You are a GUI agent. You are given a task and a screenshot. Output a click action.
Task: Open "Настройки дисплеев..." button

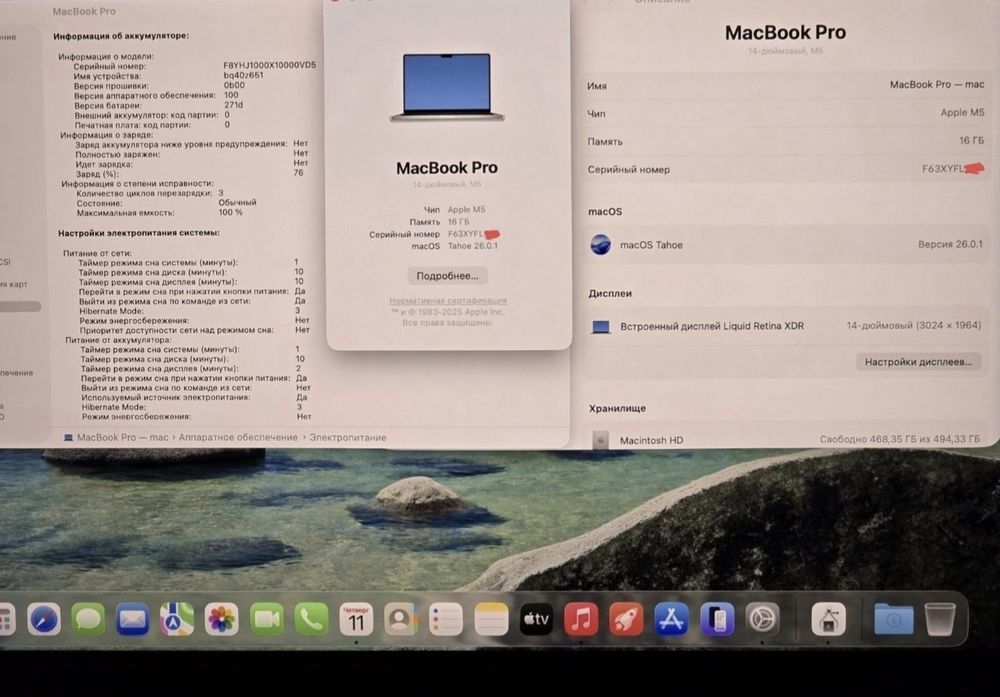pos(918,362)
